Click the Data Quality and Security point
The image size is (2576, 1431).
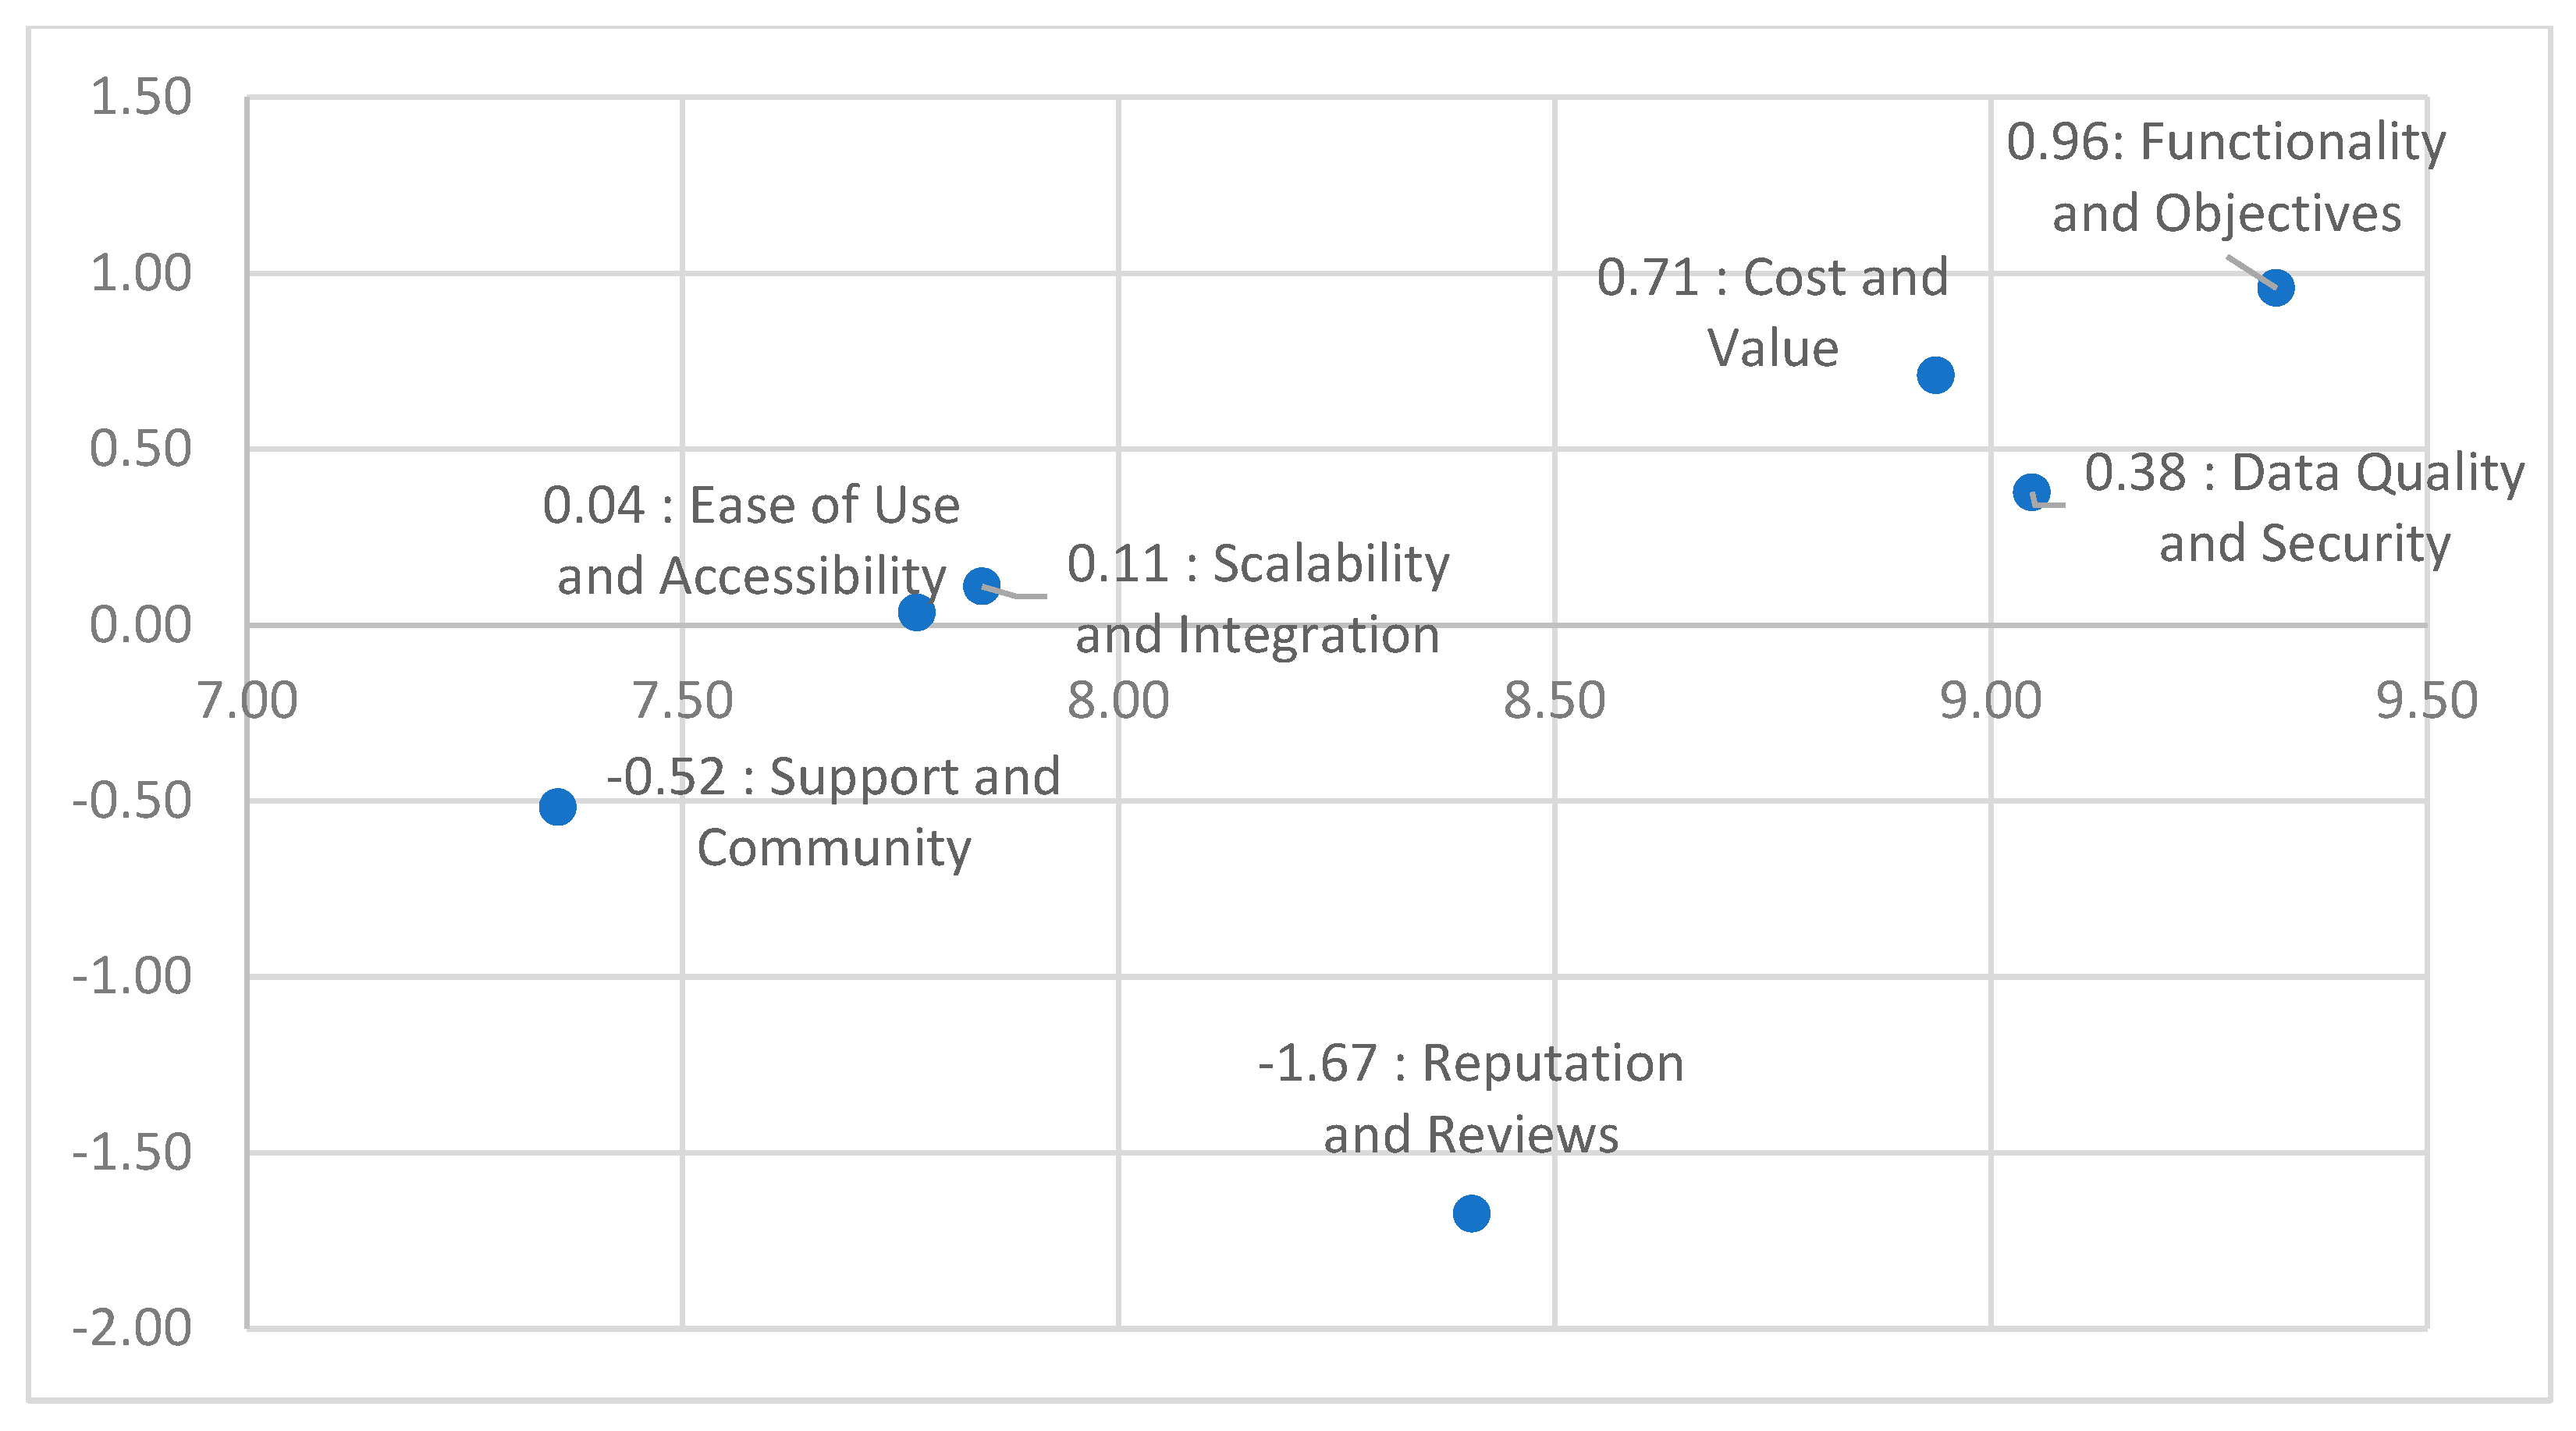[x=2031, y=492]
